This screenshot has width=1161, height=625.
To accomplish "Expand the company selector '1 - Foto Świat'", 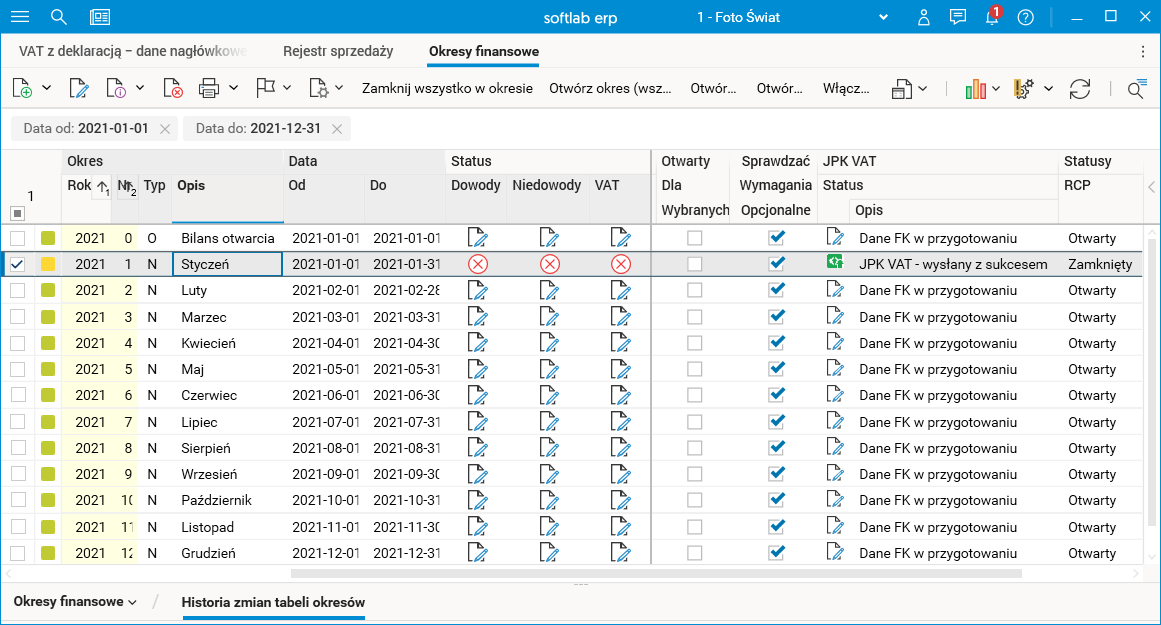I will coord(883,17).
